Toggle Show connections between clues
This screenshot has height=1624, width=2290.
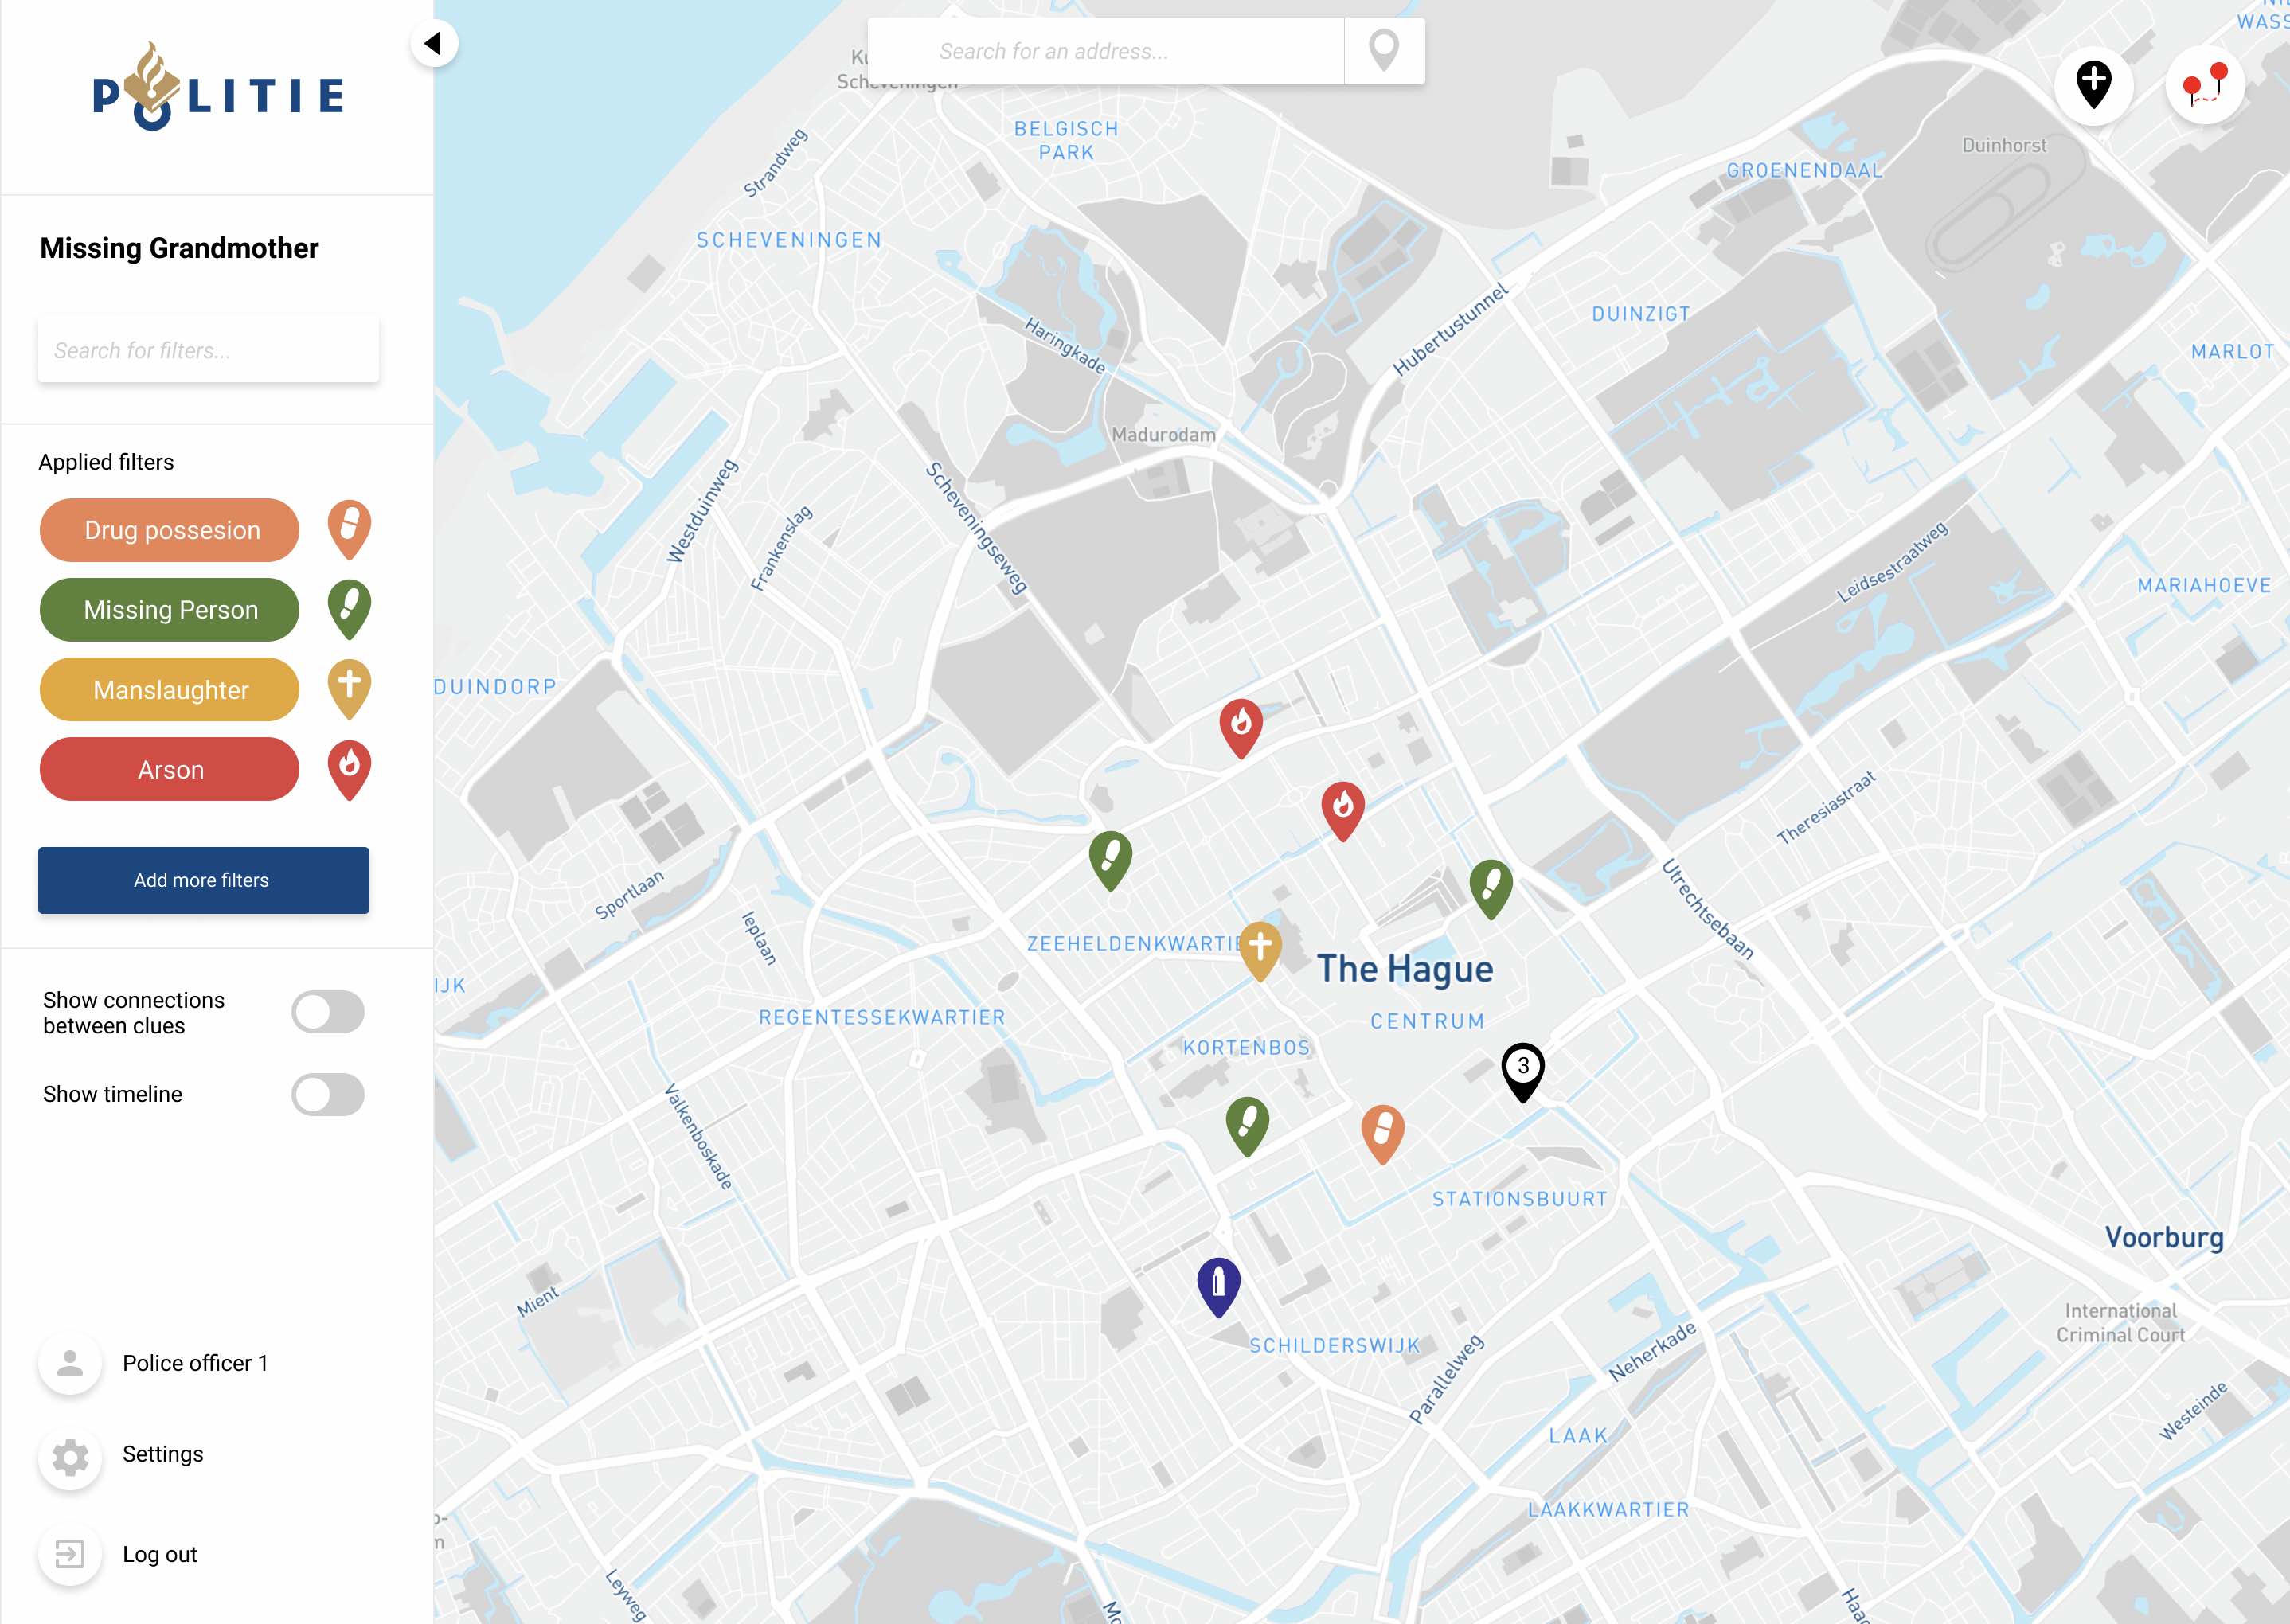click(x=327, y=1012)
